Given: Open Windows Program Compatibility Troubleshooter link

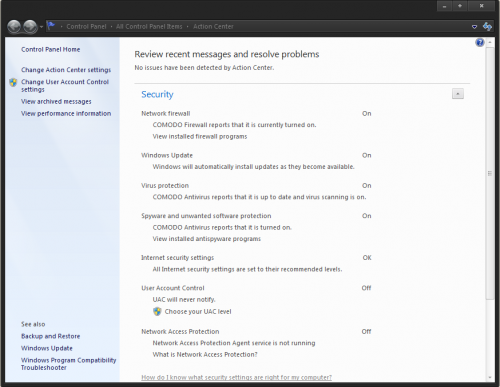Looking at the screenshot, I should coord(68,364).
